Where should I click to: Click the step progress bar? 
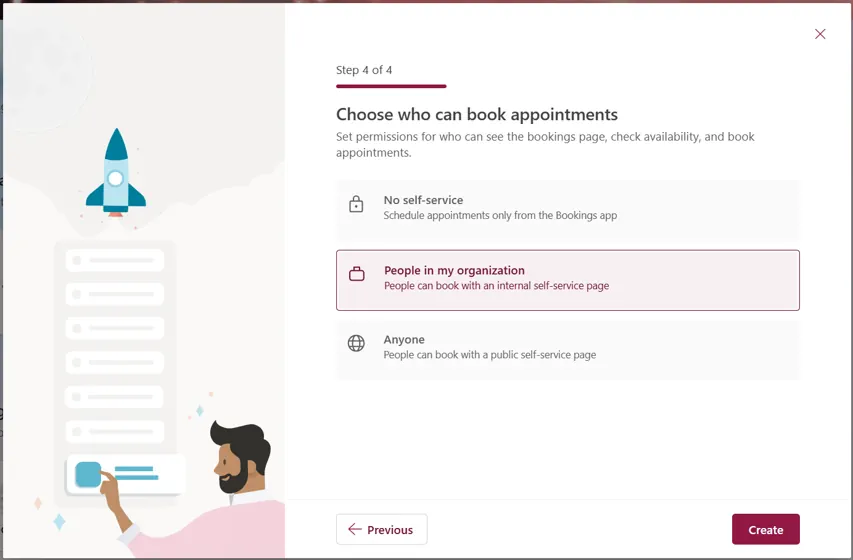tap(391, 86)
